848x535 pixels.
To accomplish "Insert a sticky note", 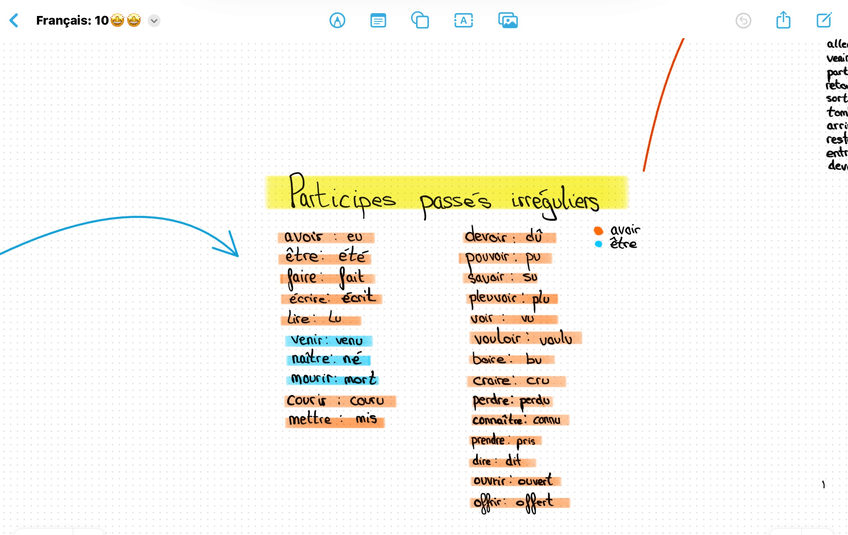I will pyautogui.click(x=378, y=20).
